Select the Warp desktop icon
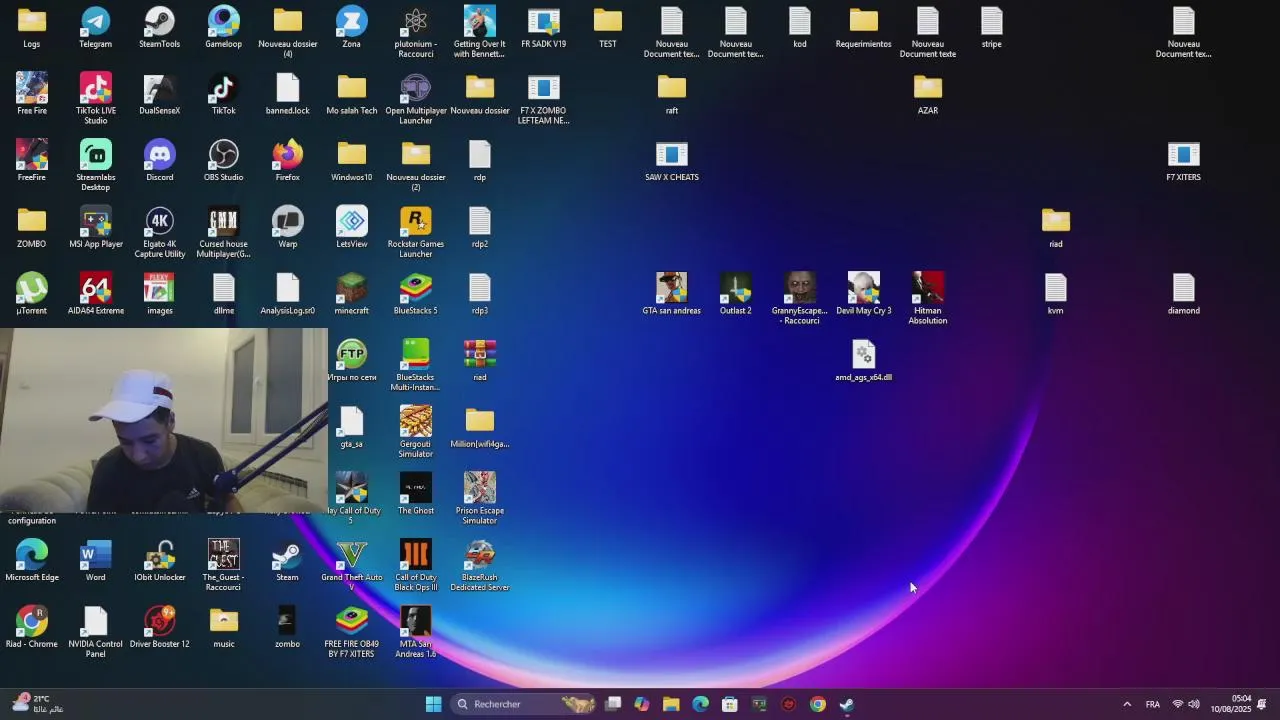Image resolution: width=1280 pixels, height=720 pixels. [x=288, y=227]
